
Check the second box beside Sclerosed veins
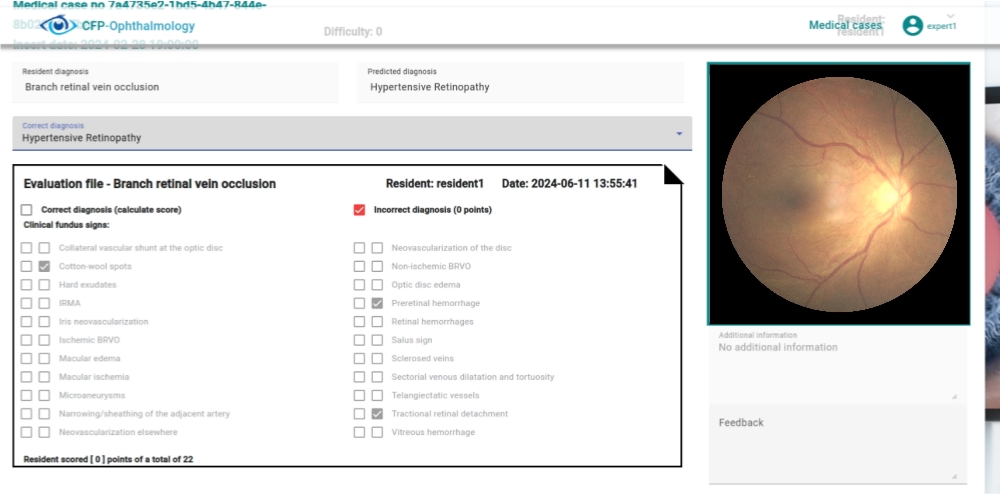click(x=377, y=359)
